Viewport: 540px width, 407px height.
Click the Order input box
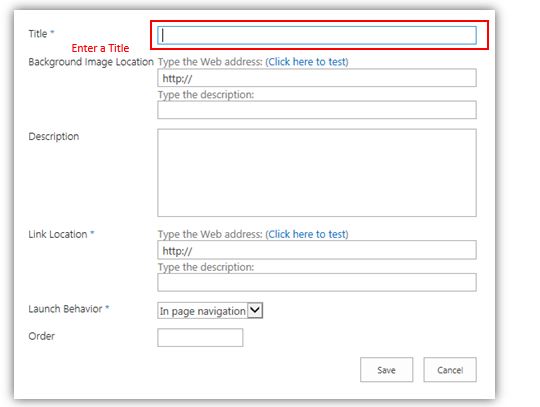point(200,337)
